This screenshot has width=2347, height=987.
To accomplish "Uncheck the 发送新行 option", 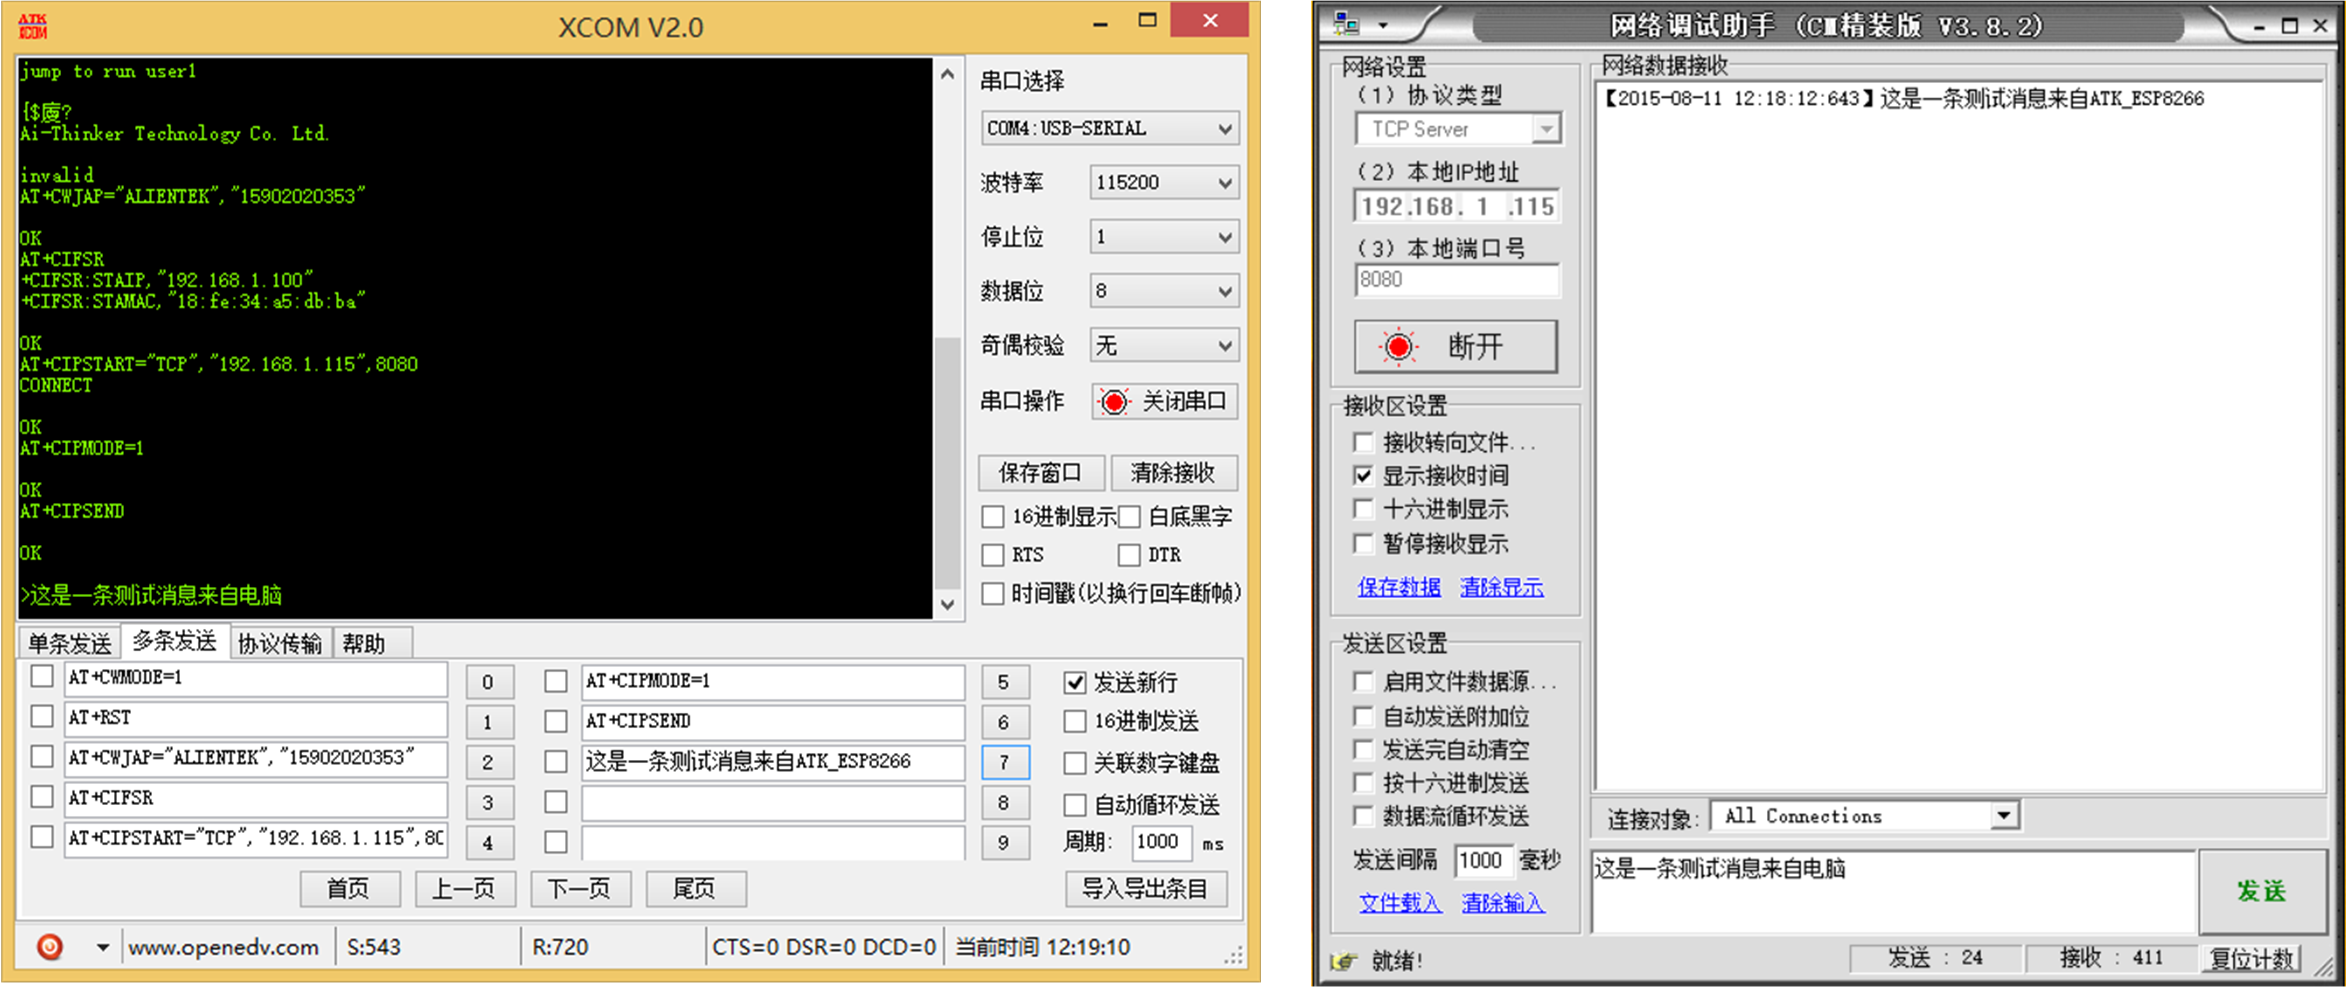I will (x=1075, y=682).
